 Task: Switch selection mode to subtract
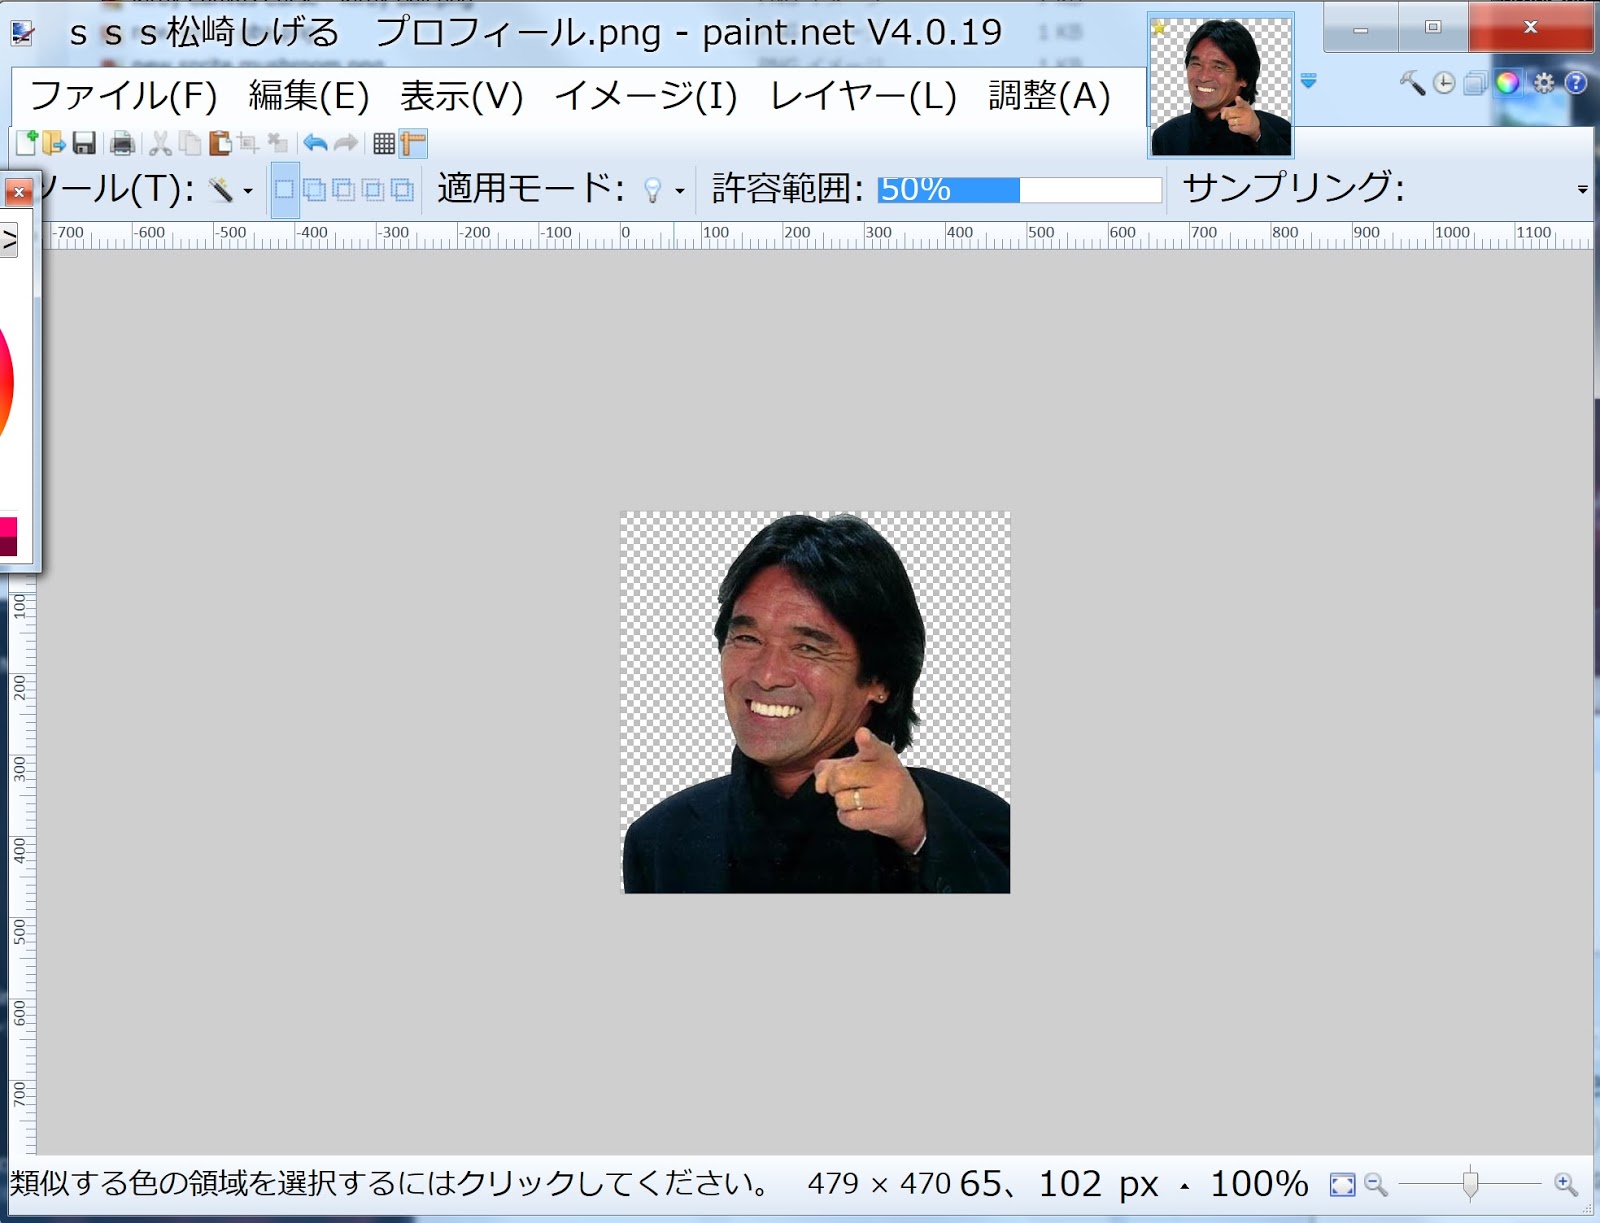coord(344,190)
